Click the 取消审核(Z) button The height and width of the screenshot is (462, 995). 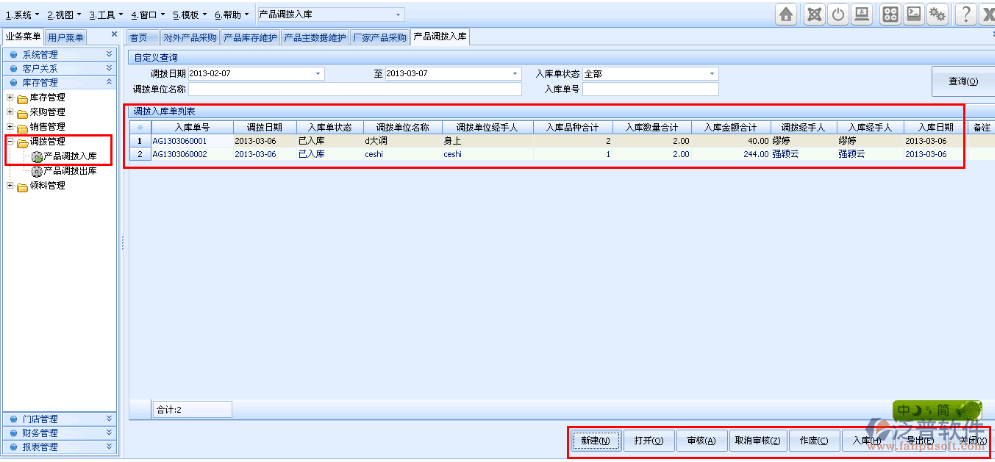click(x=757, y=440)
